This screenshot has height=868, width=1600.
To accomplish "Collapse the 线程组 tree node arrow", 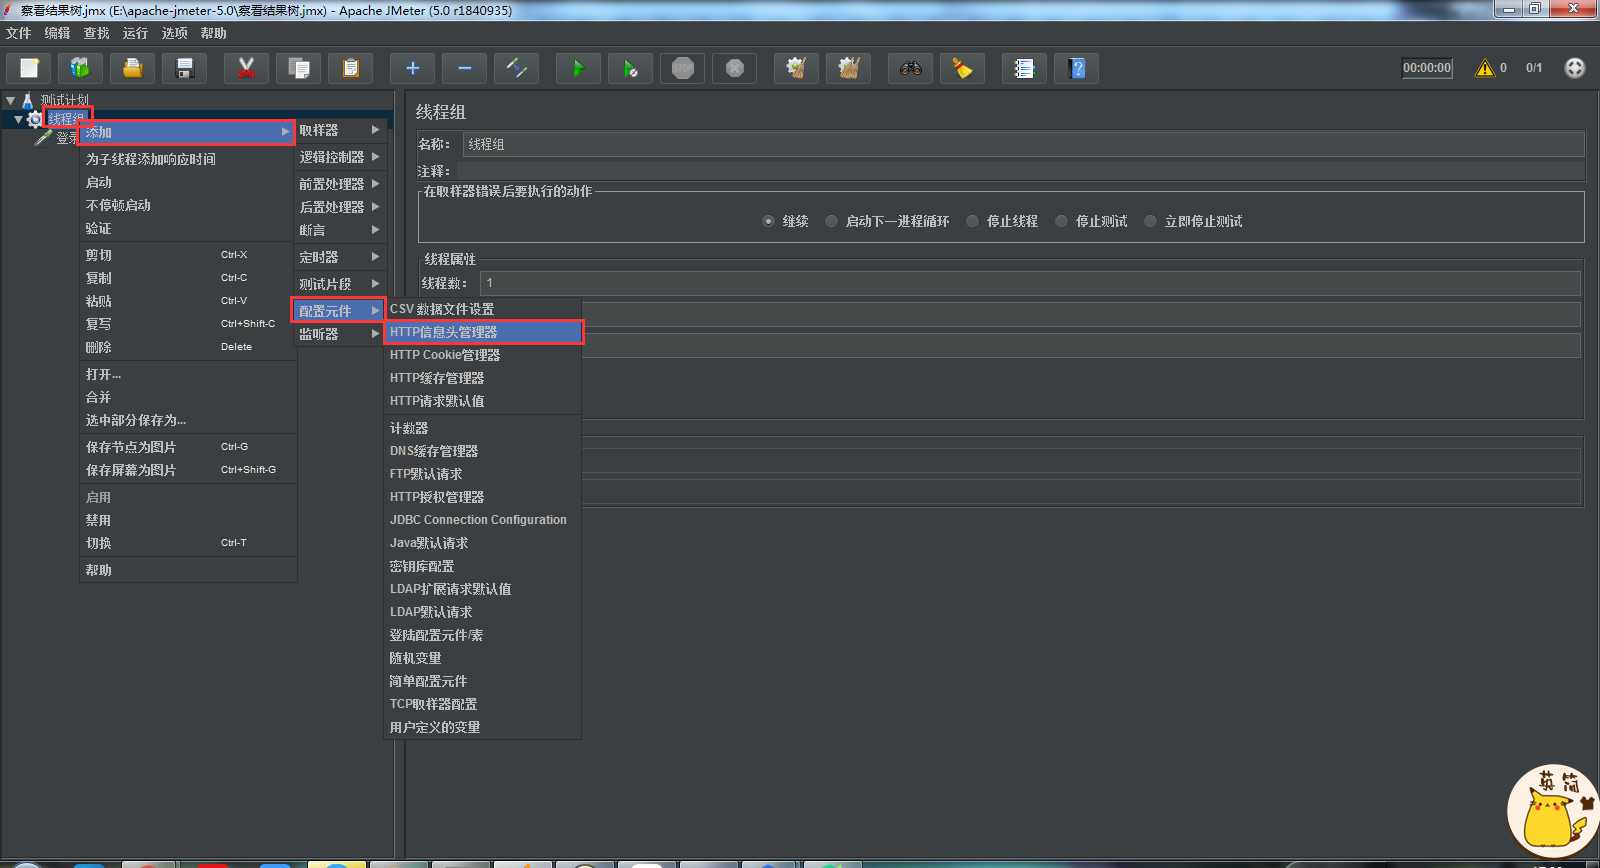I will click(x=18, y=119).
